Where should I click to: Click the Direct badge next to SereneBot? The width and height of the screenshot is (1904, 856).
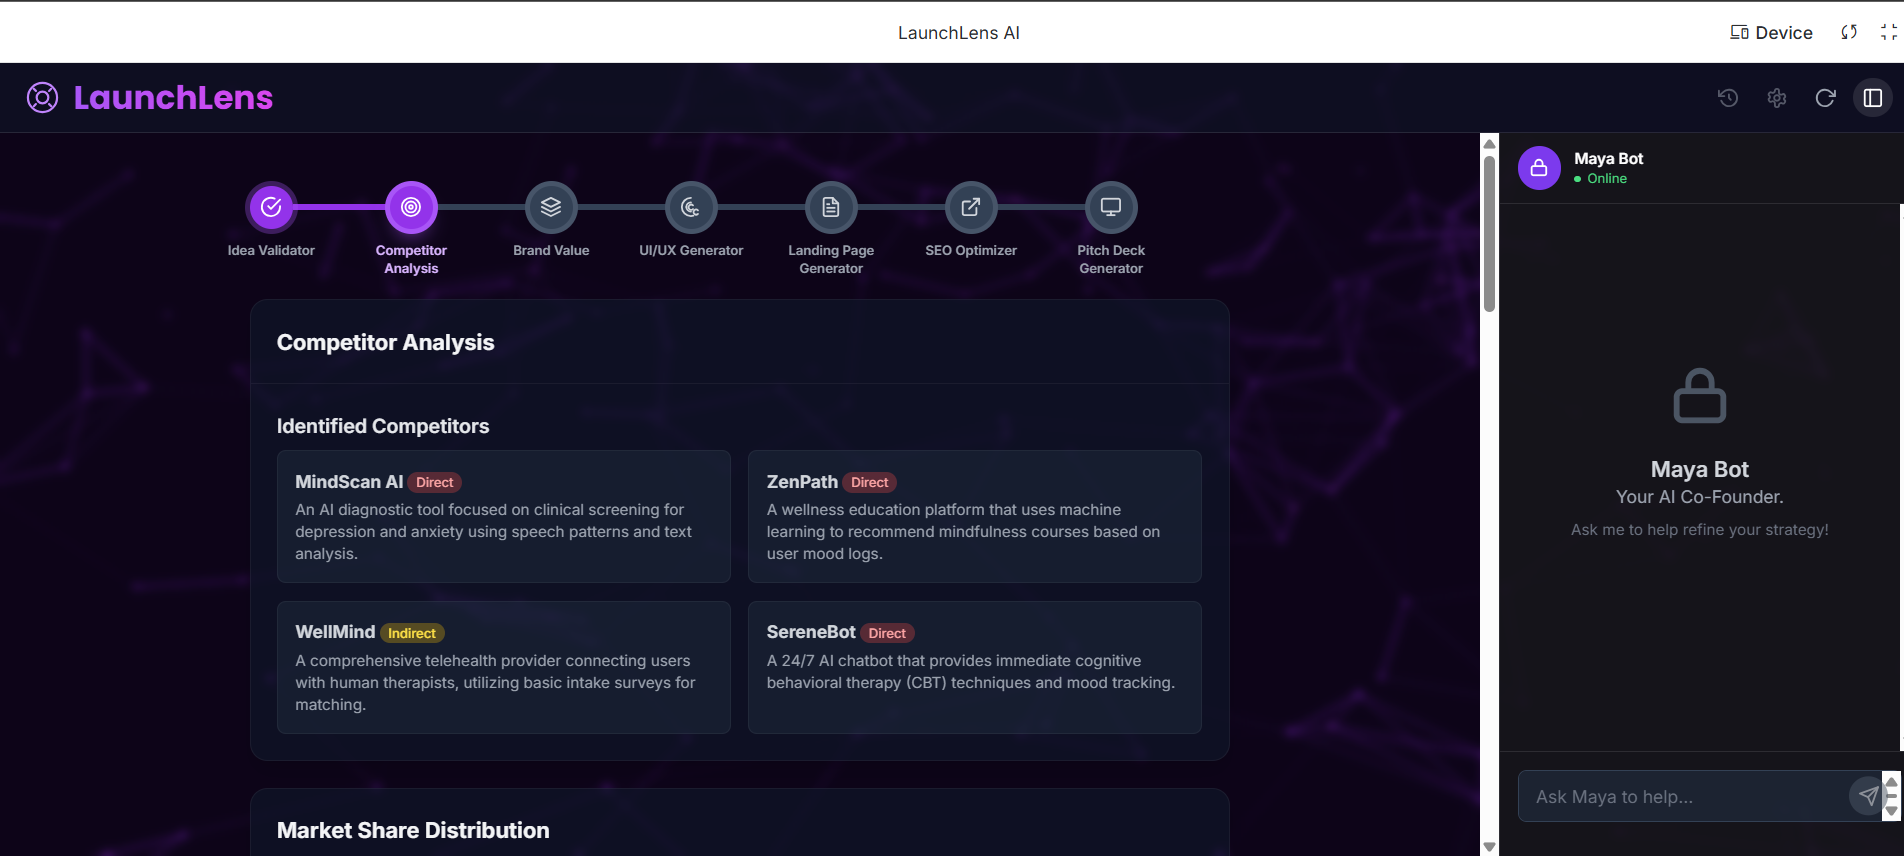click(887, 633)
